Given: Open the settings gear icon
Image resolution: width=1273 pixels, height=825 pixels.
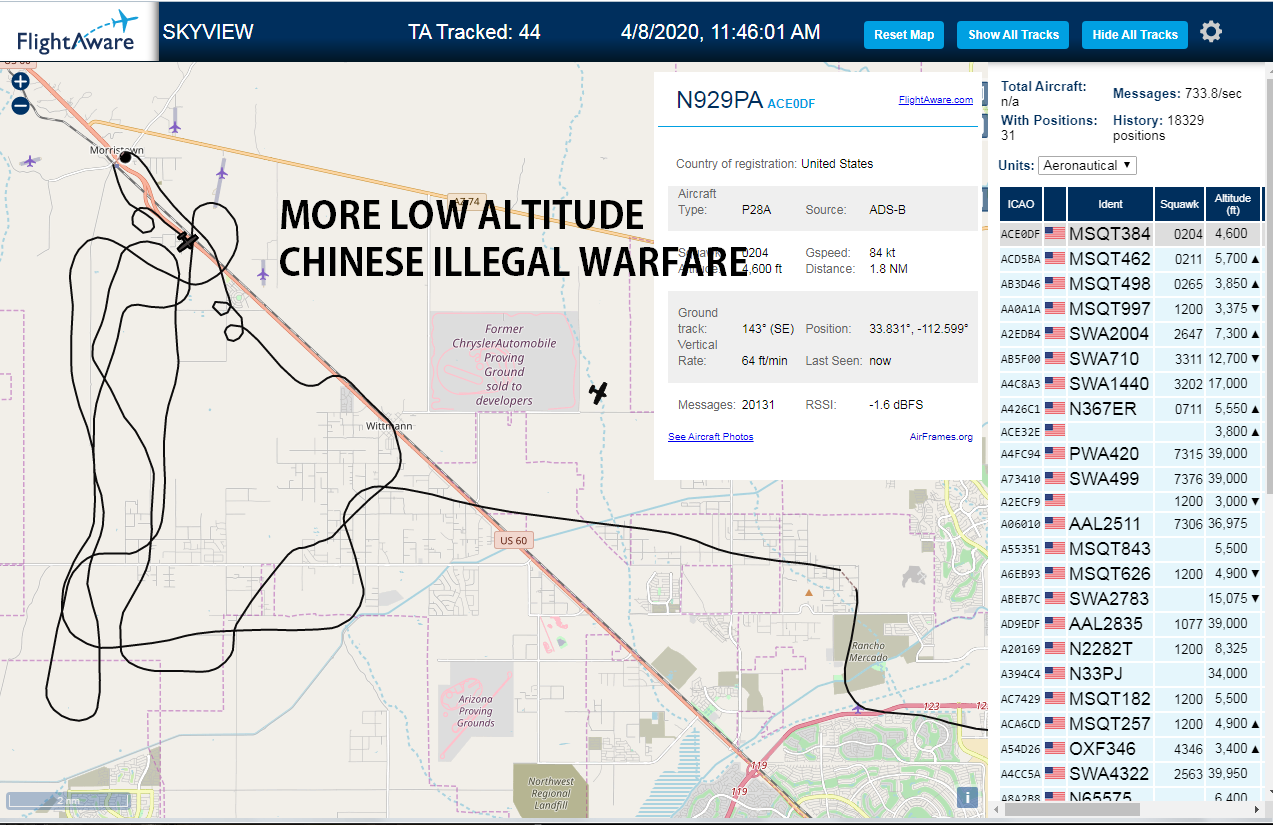Looking at the screenshot, I should coord(1211,32).
